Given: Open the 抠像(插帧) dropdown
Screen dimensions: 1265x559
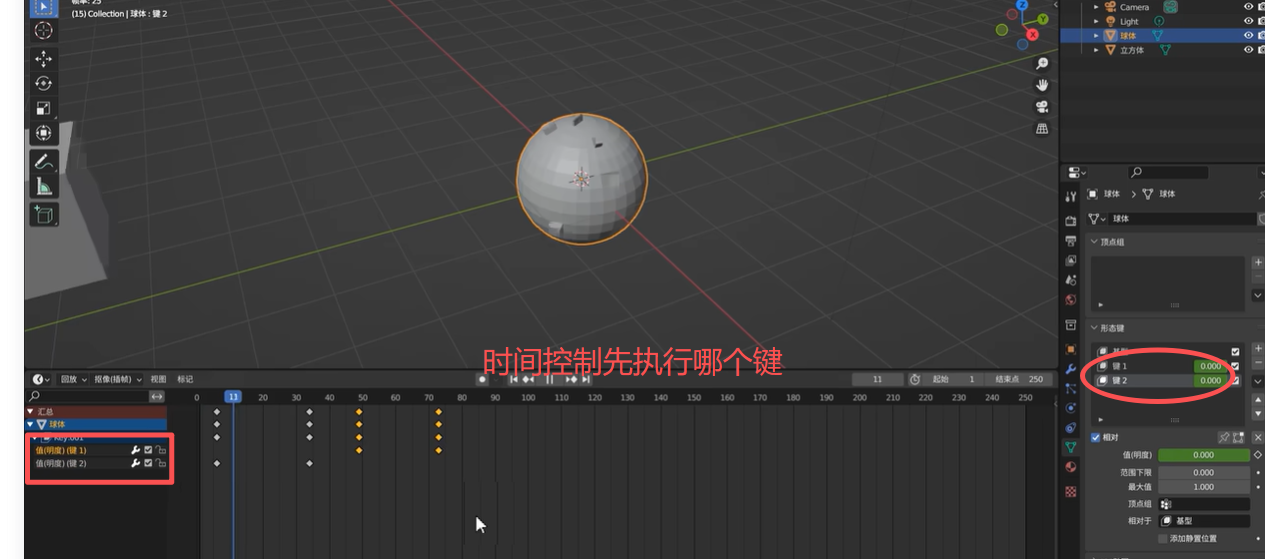Looking at the screenshot, I should (x=118, y=379).
